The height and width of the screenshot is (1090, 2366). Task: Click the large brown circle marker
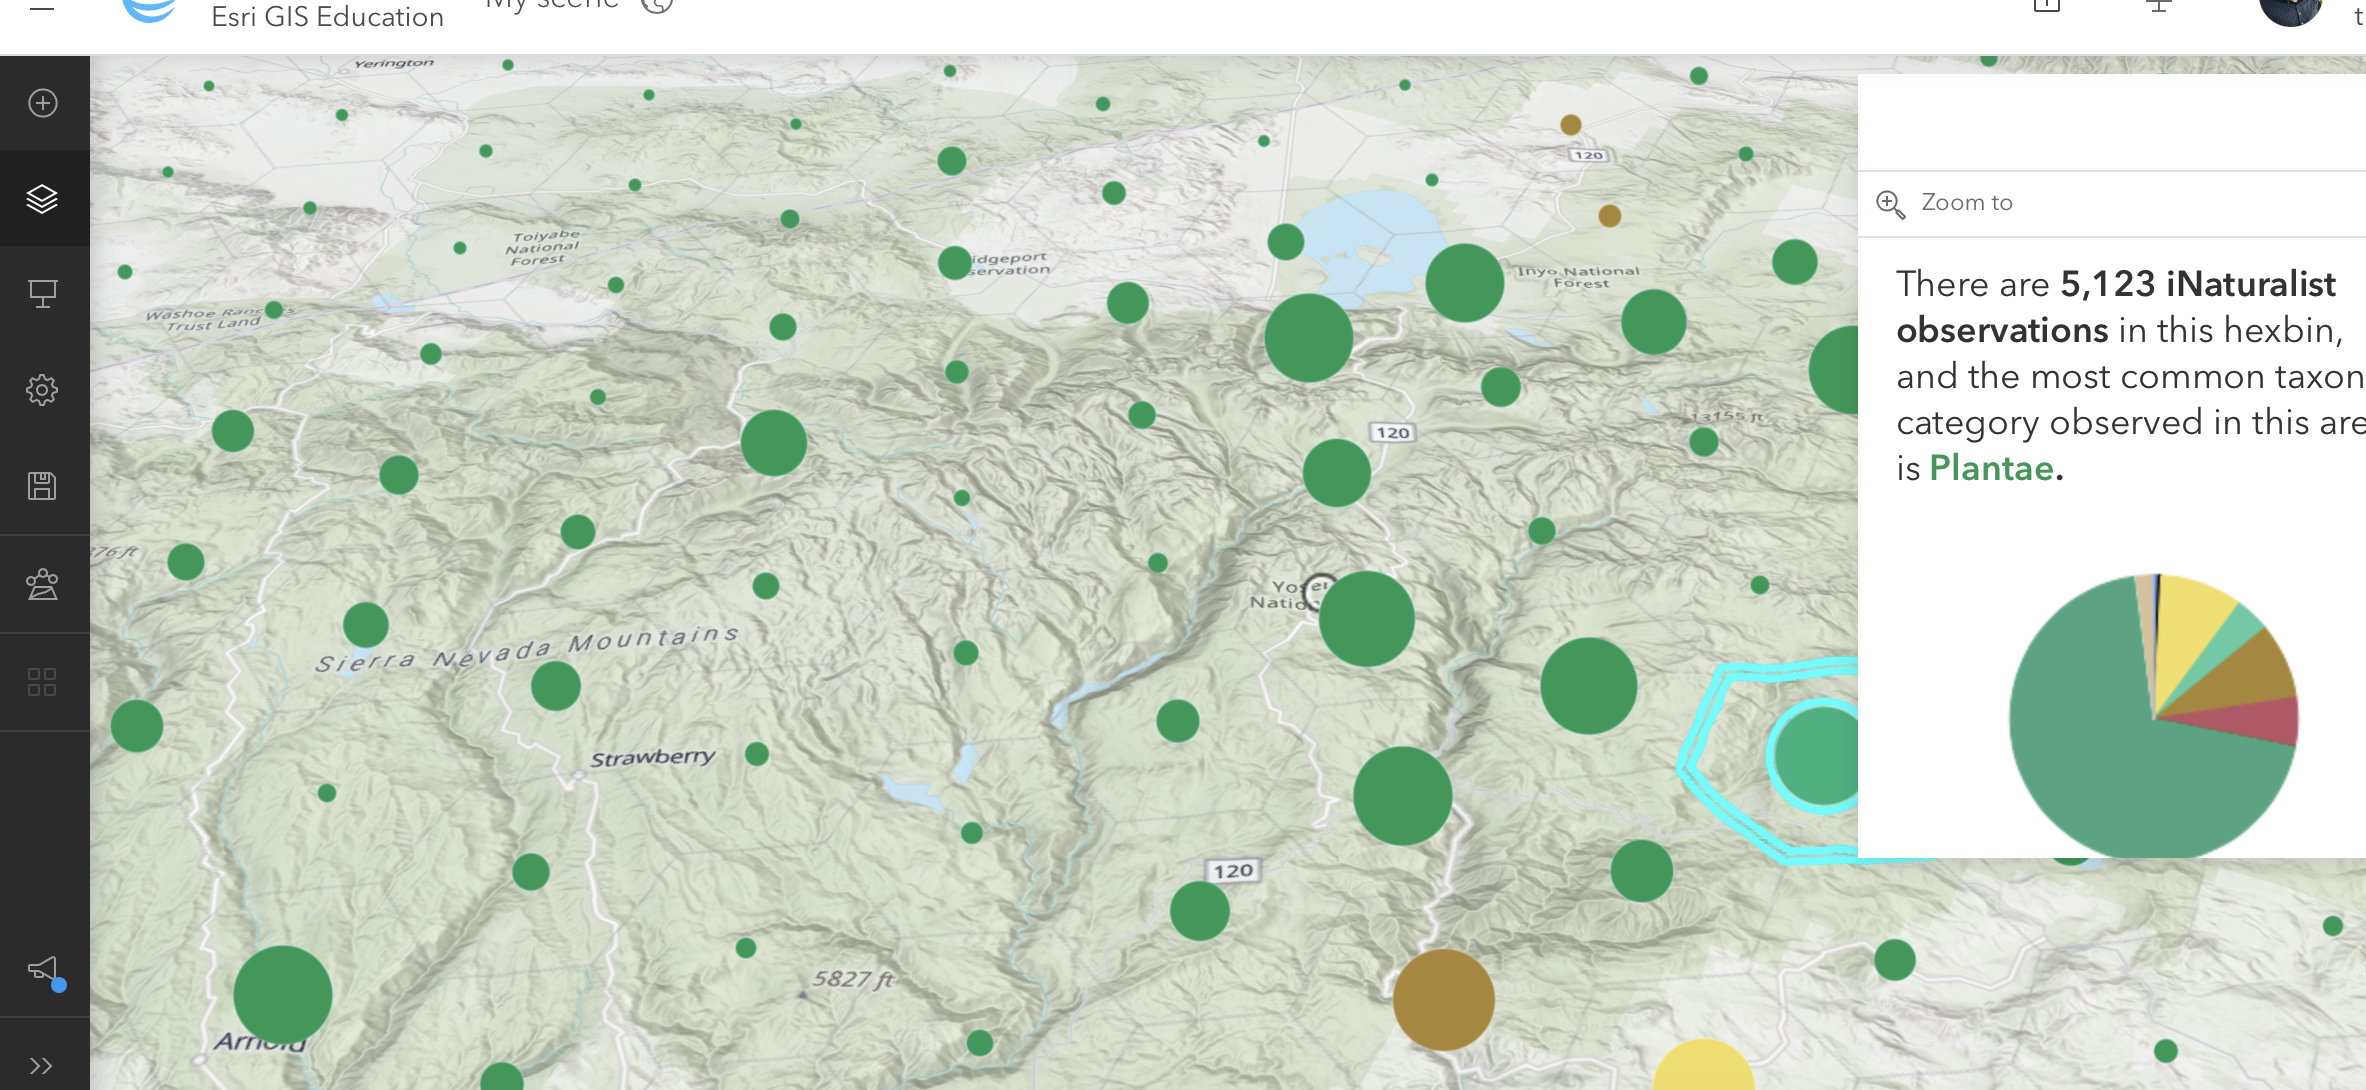pyautogui.click(x=1443, y=999)
